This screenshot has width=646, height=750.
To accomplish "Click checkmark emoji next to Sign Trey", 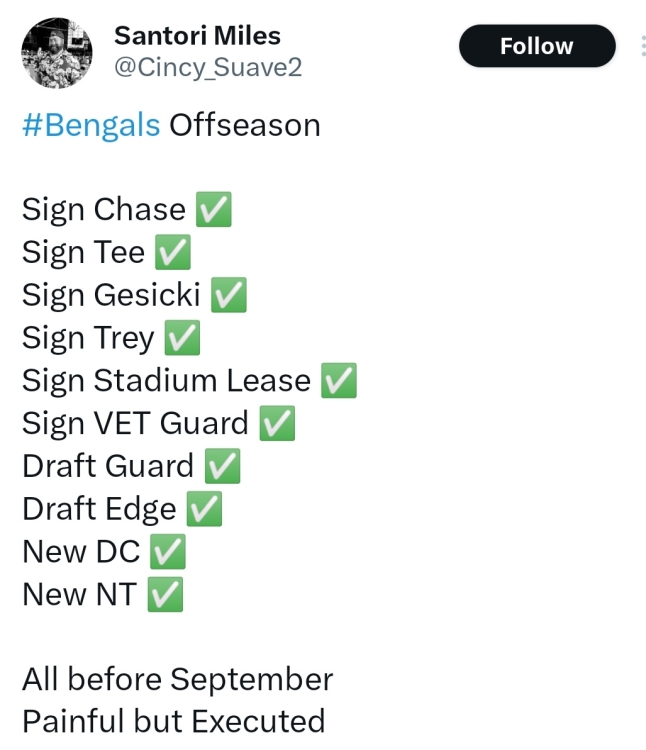I will tap(182, 338).
